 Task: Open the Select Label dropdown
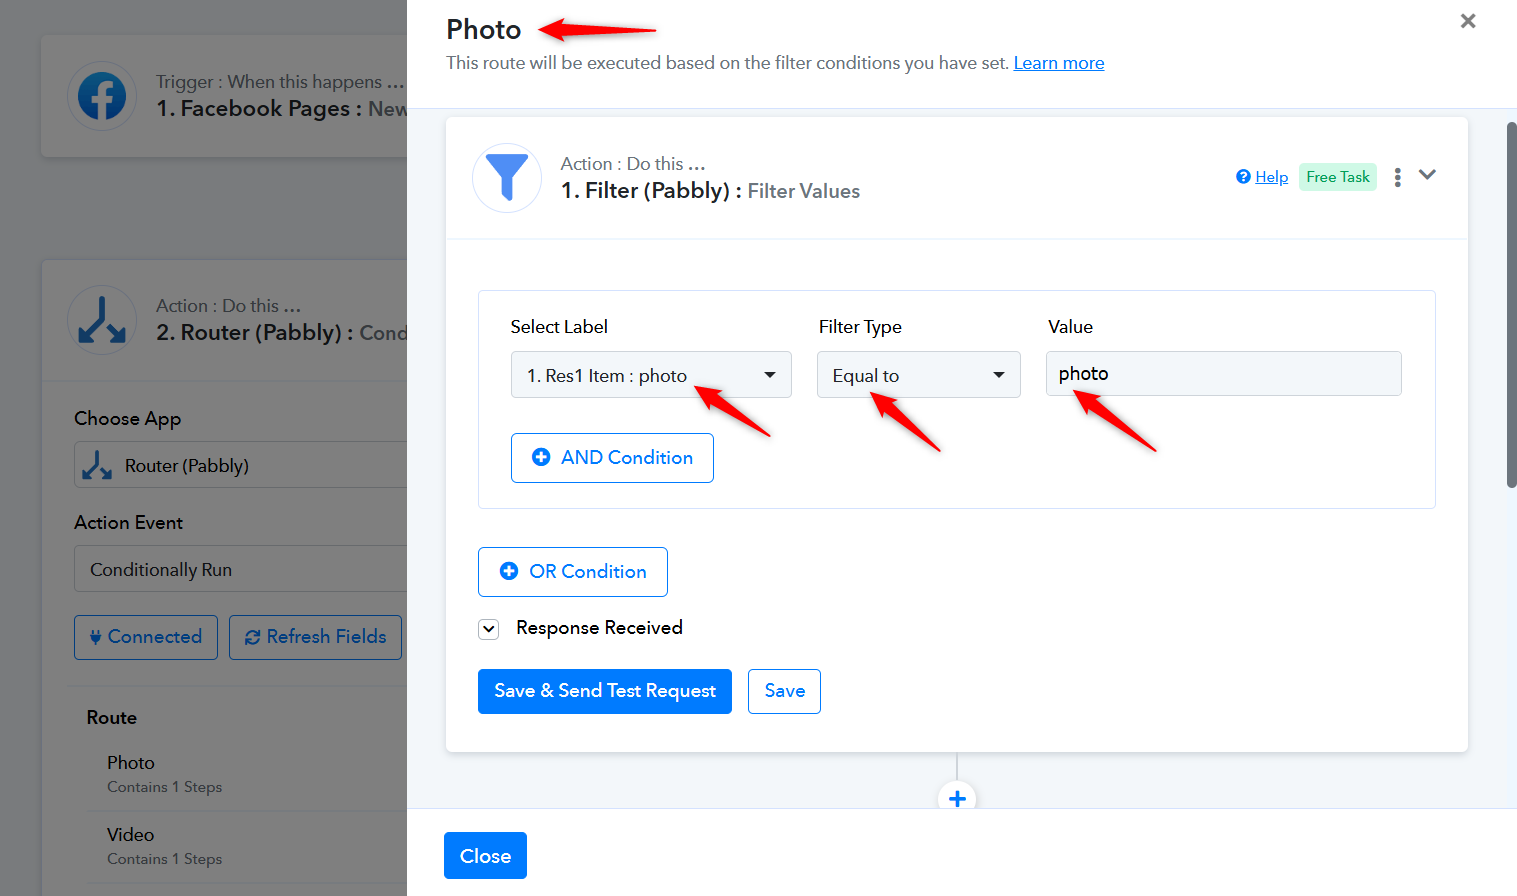point(650,375)
